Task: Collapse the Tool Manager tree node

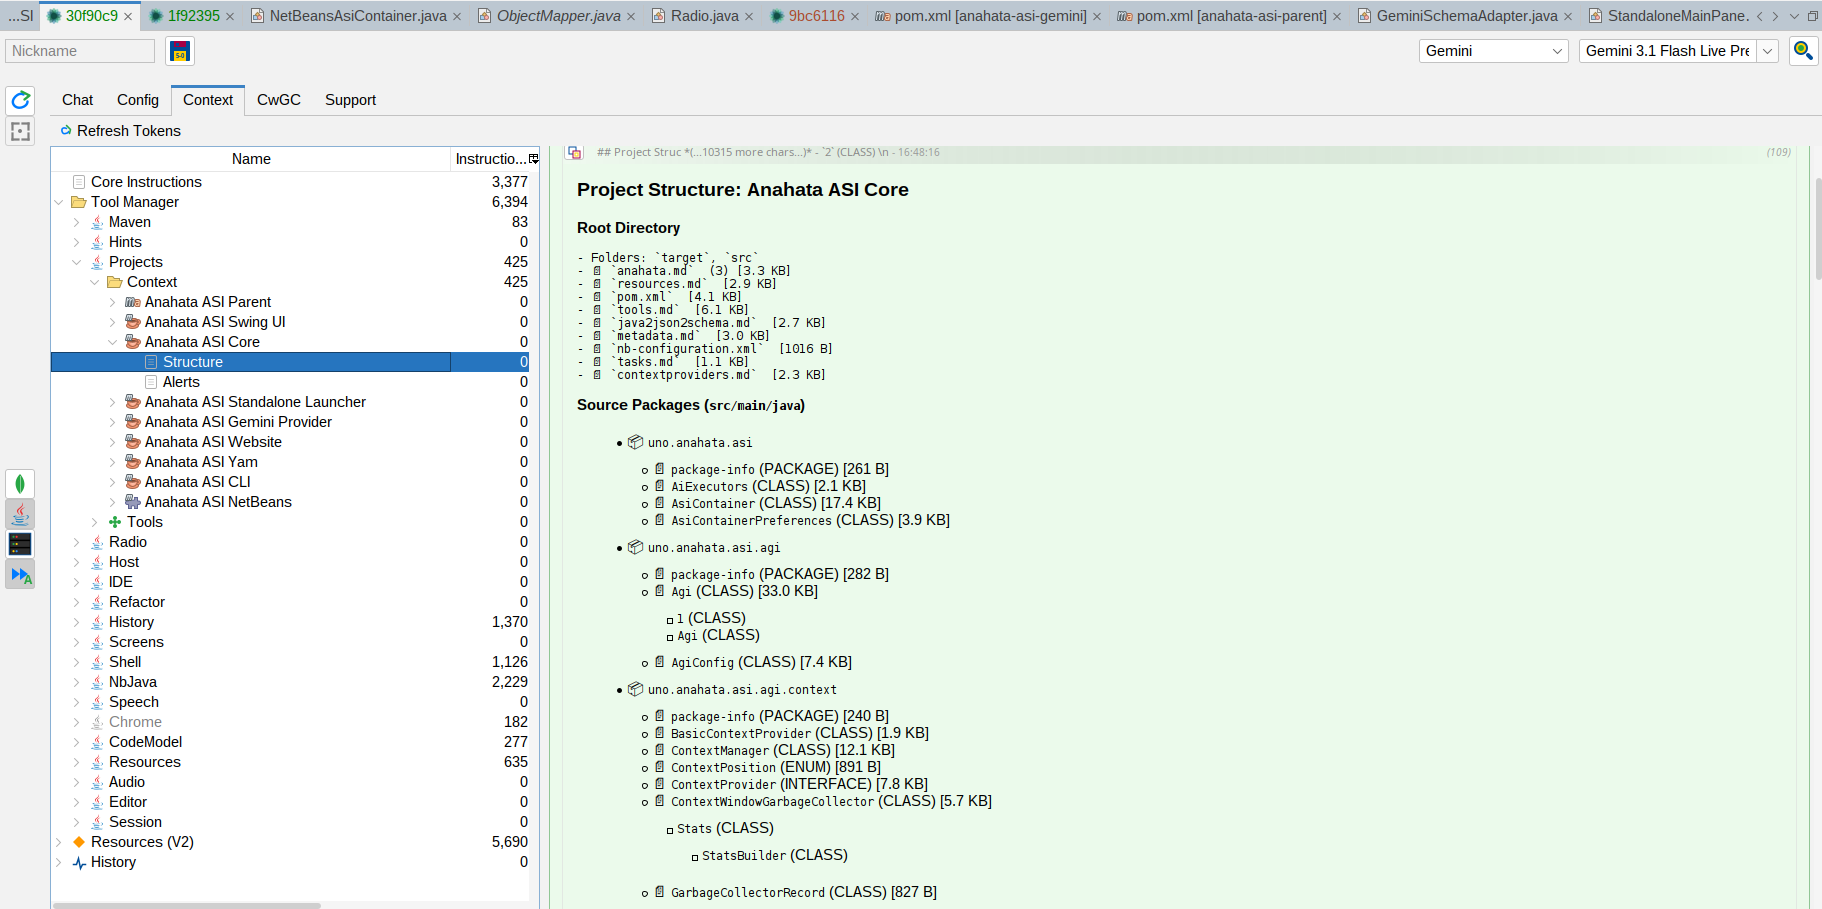Action: [59, 202]
